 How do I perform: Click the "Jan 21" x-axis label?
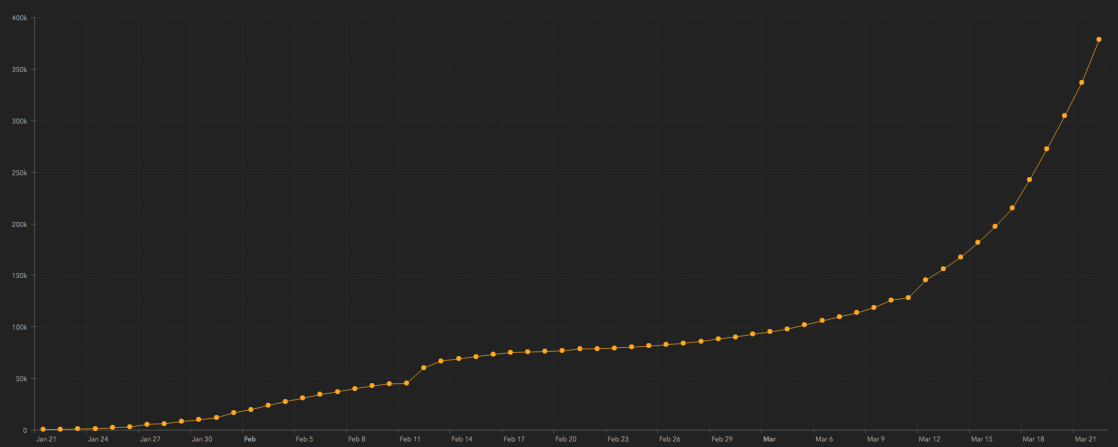point(46,439)
